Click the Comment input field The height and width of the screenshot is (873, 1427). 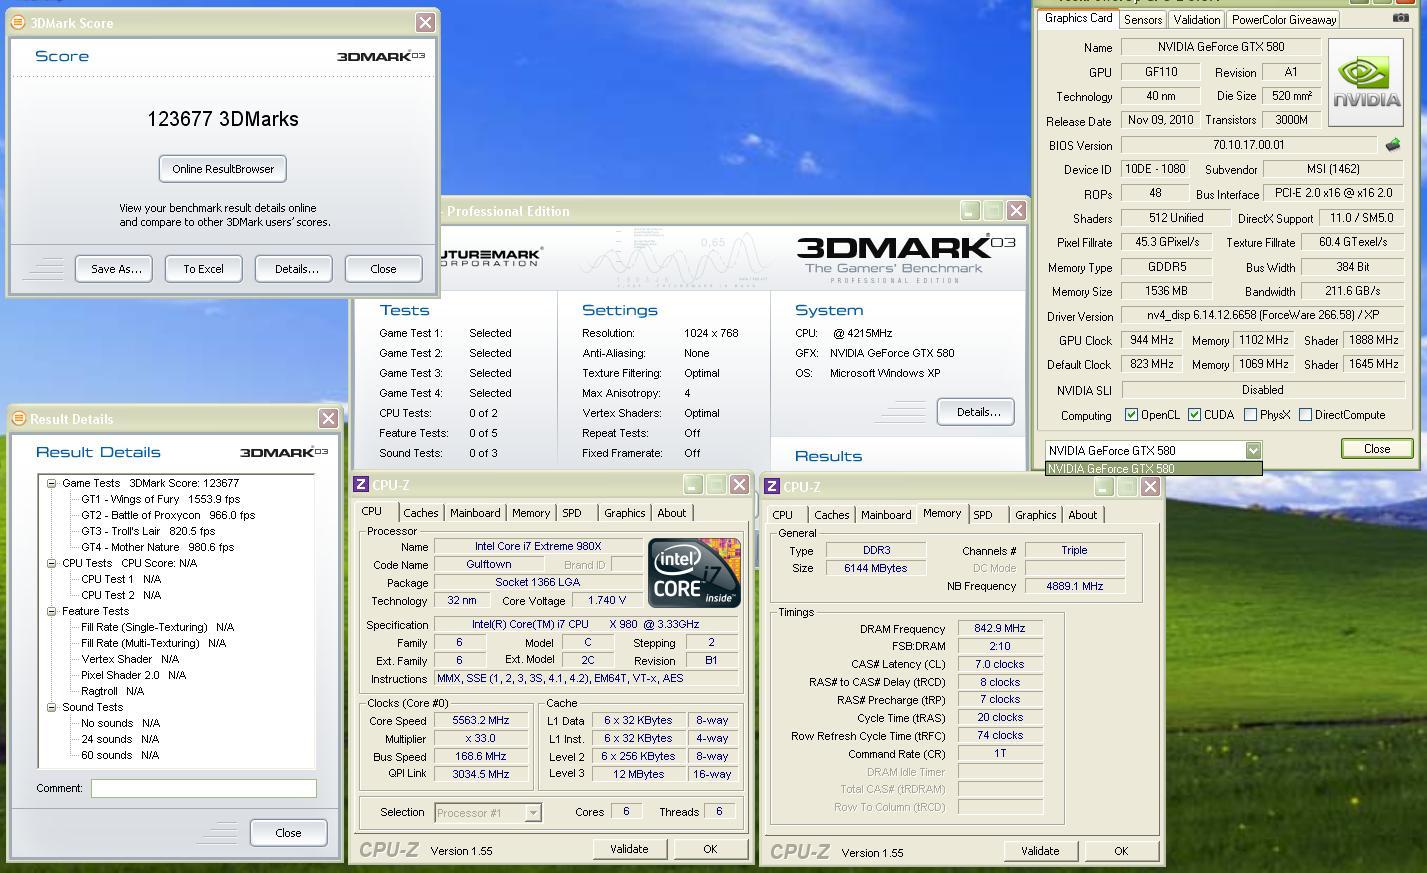coord(204,788)
